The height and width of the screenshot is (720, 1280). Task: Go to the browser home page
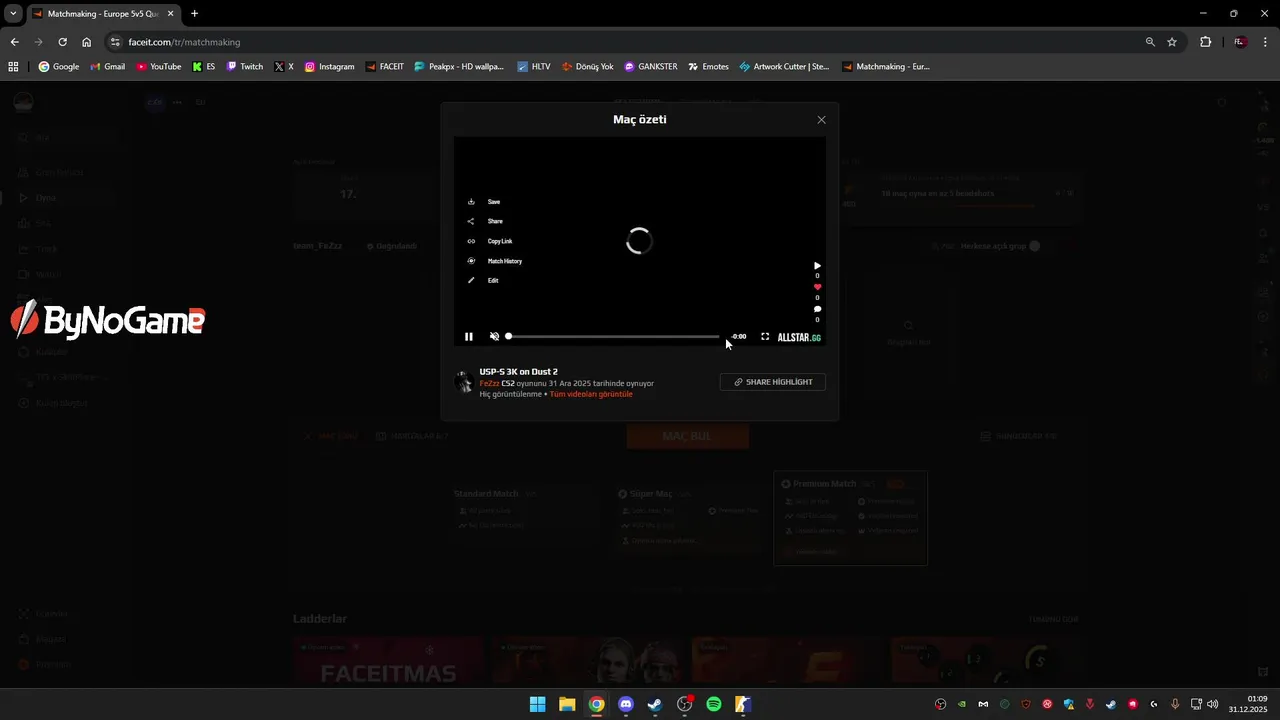[x=87, y=42]
